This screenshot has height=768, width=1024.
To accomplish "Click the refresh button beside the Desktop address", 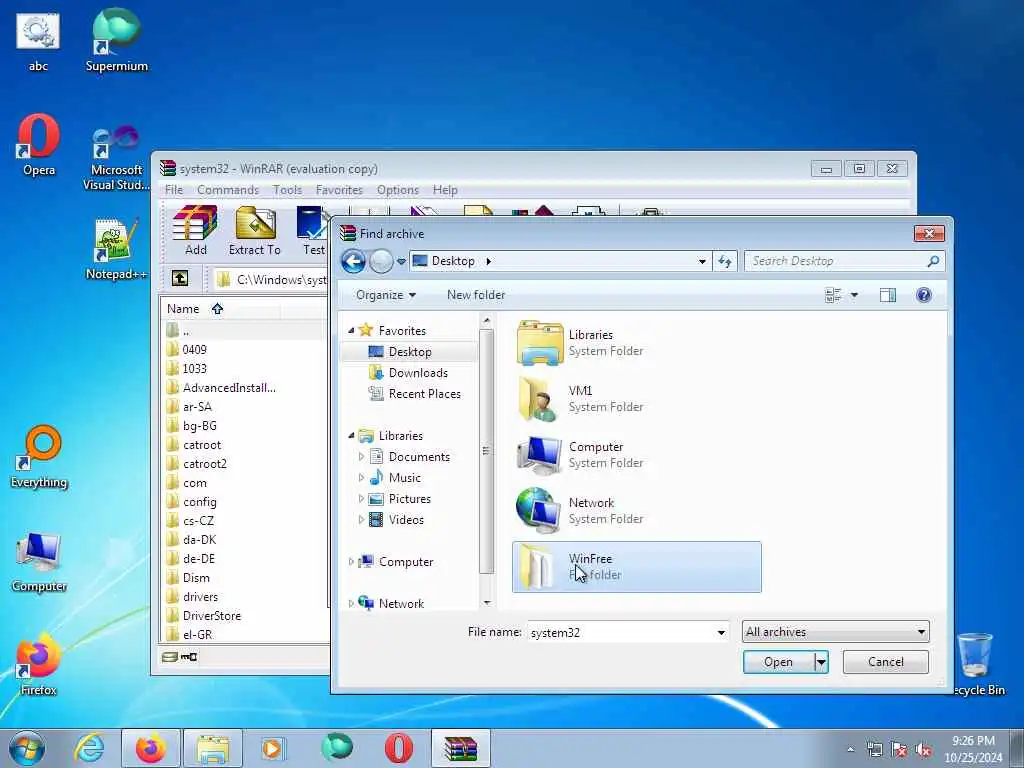I will pyautogui.click(x=725, y=261).
